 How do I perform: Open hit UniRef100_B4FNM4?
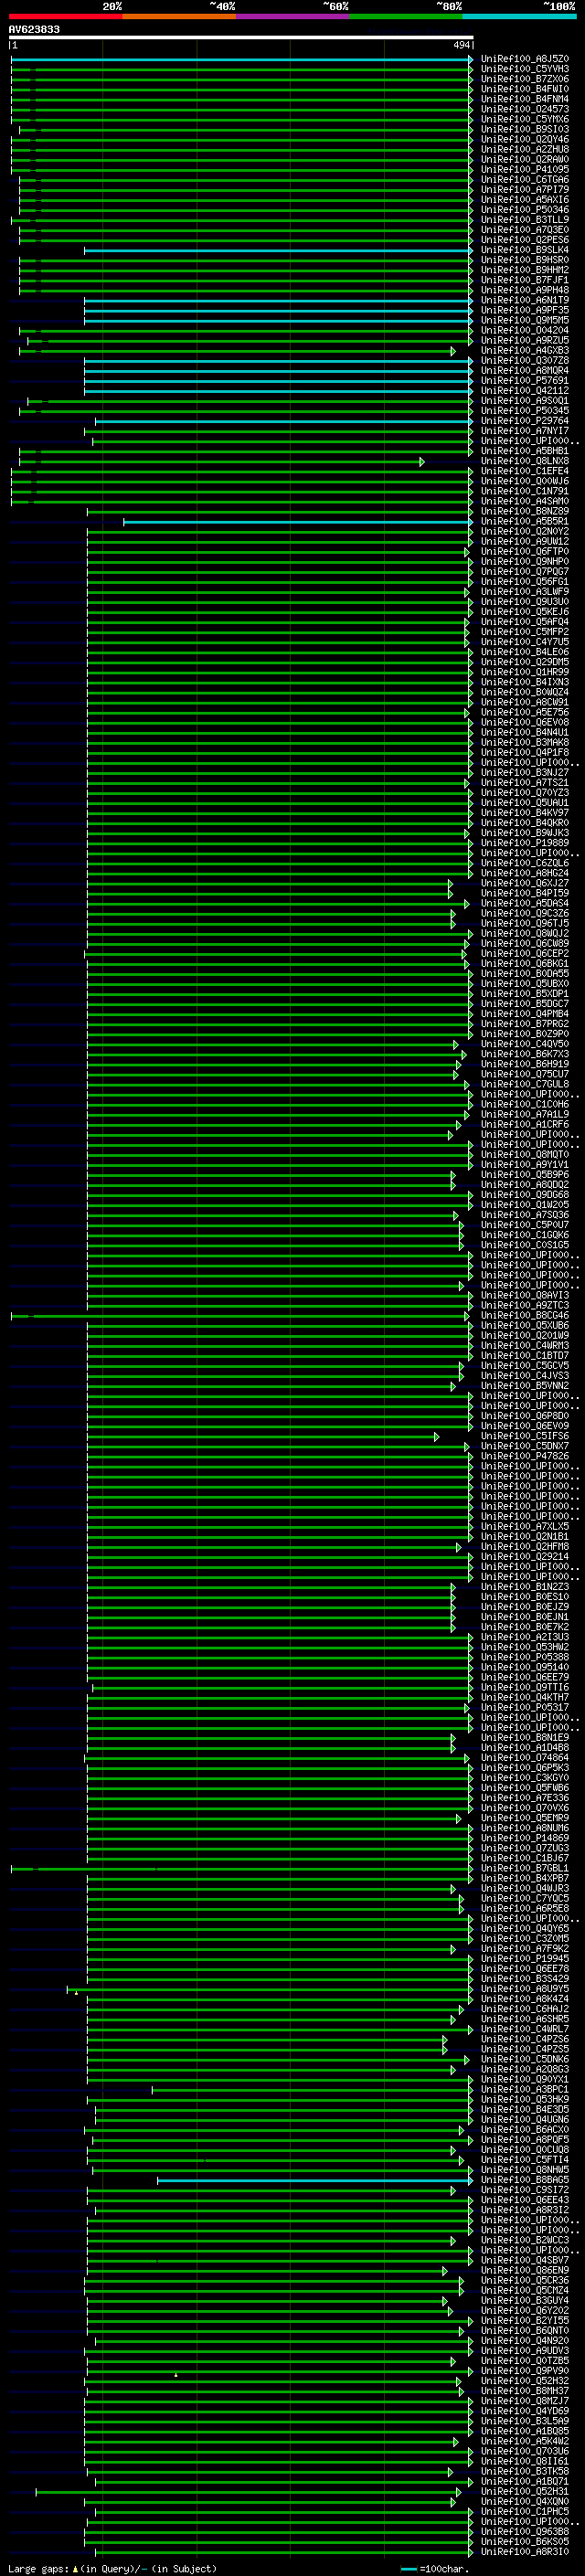(x=525, y=99)
